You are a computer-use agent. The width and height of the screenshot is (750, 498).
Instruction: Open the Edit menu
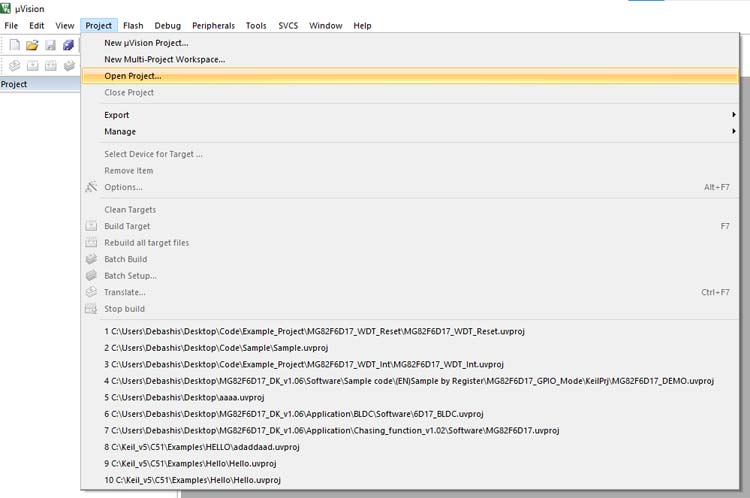coord(36,26)
